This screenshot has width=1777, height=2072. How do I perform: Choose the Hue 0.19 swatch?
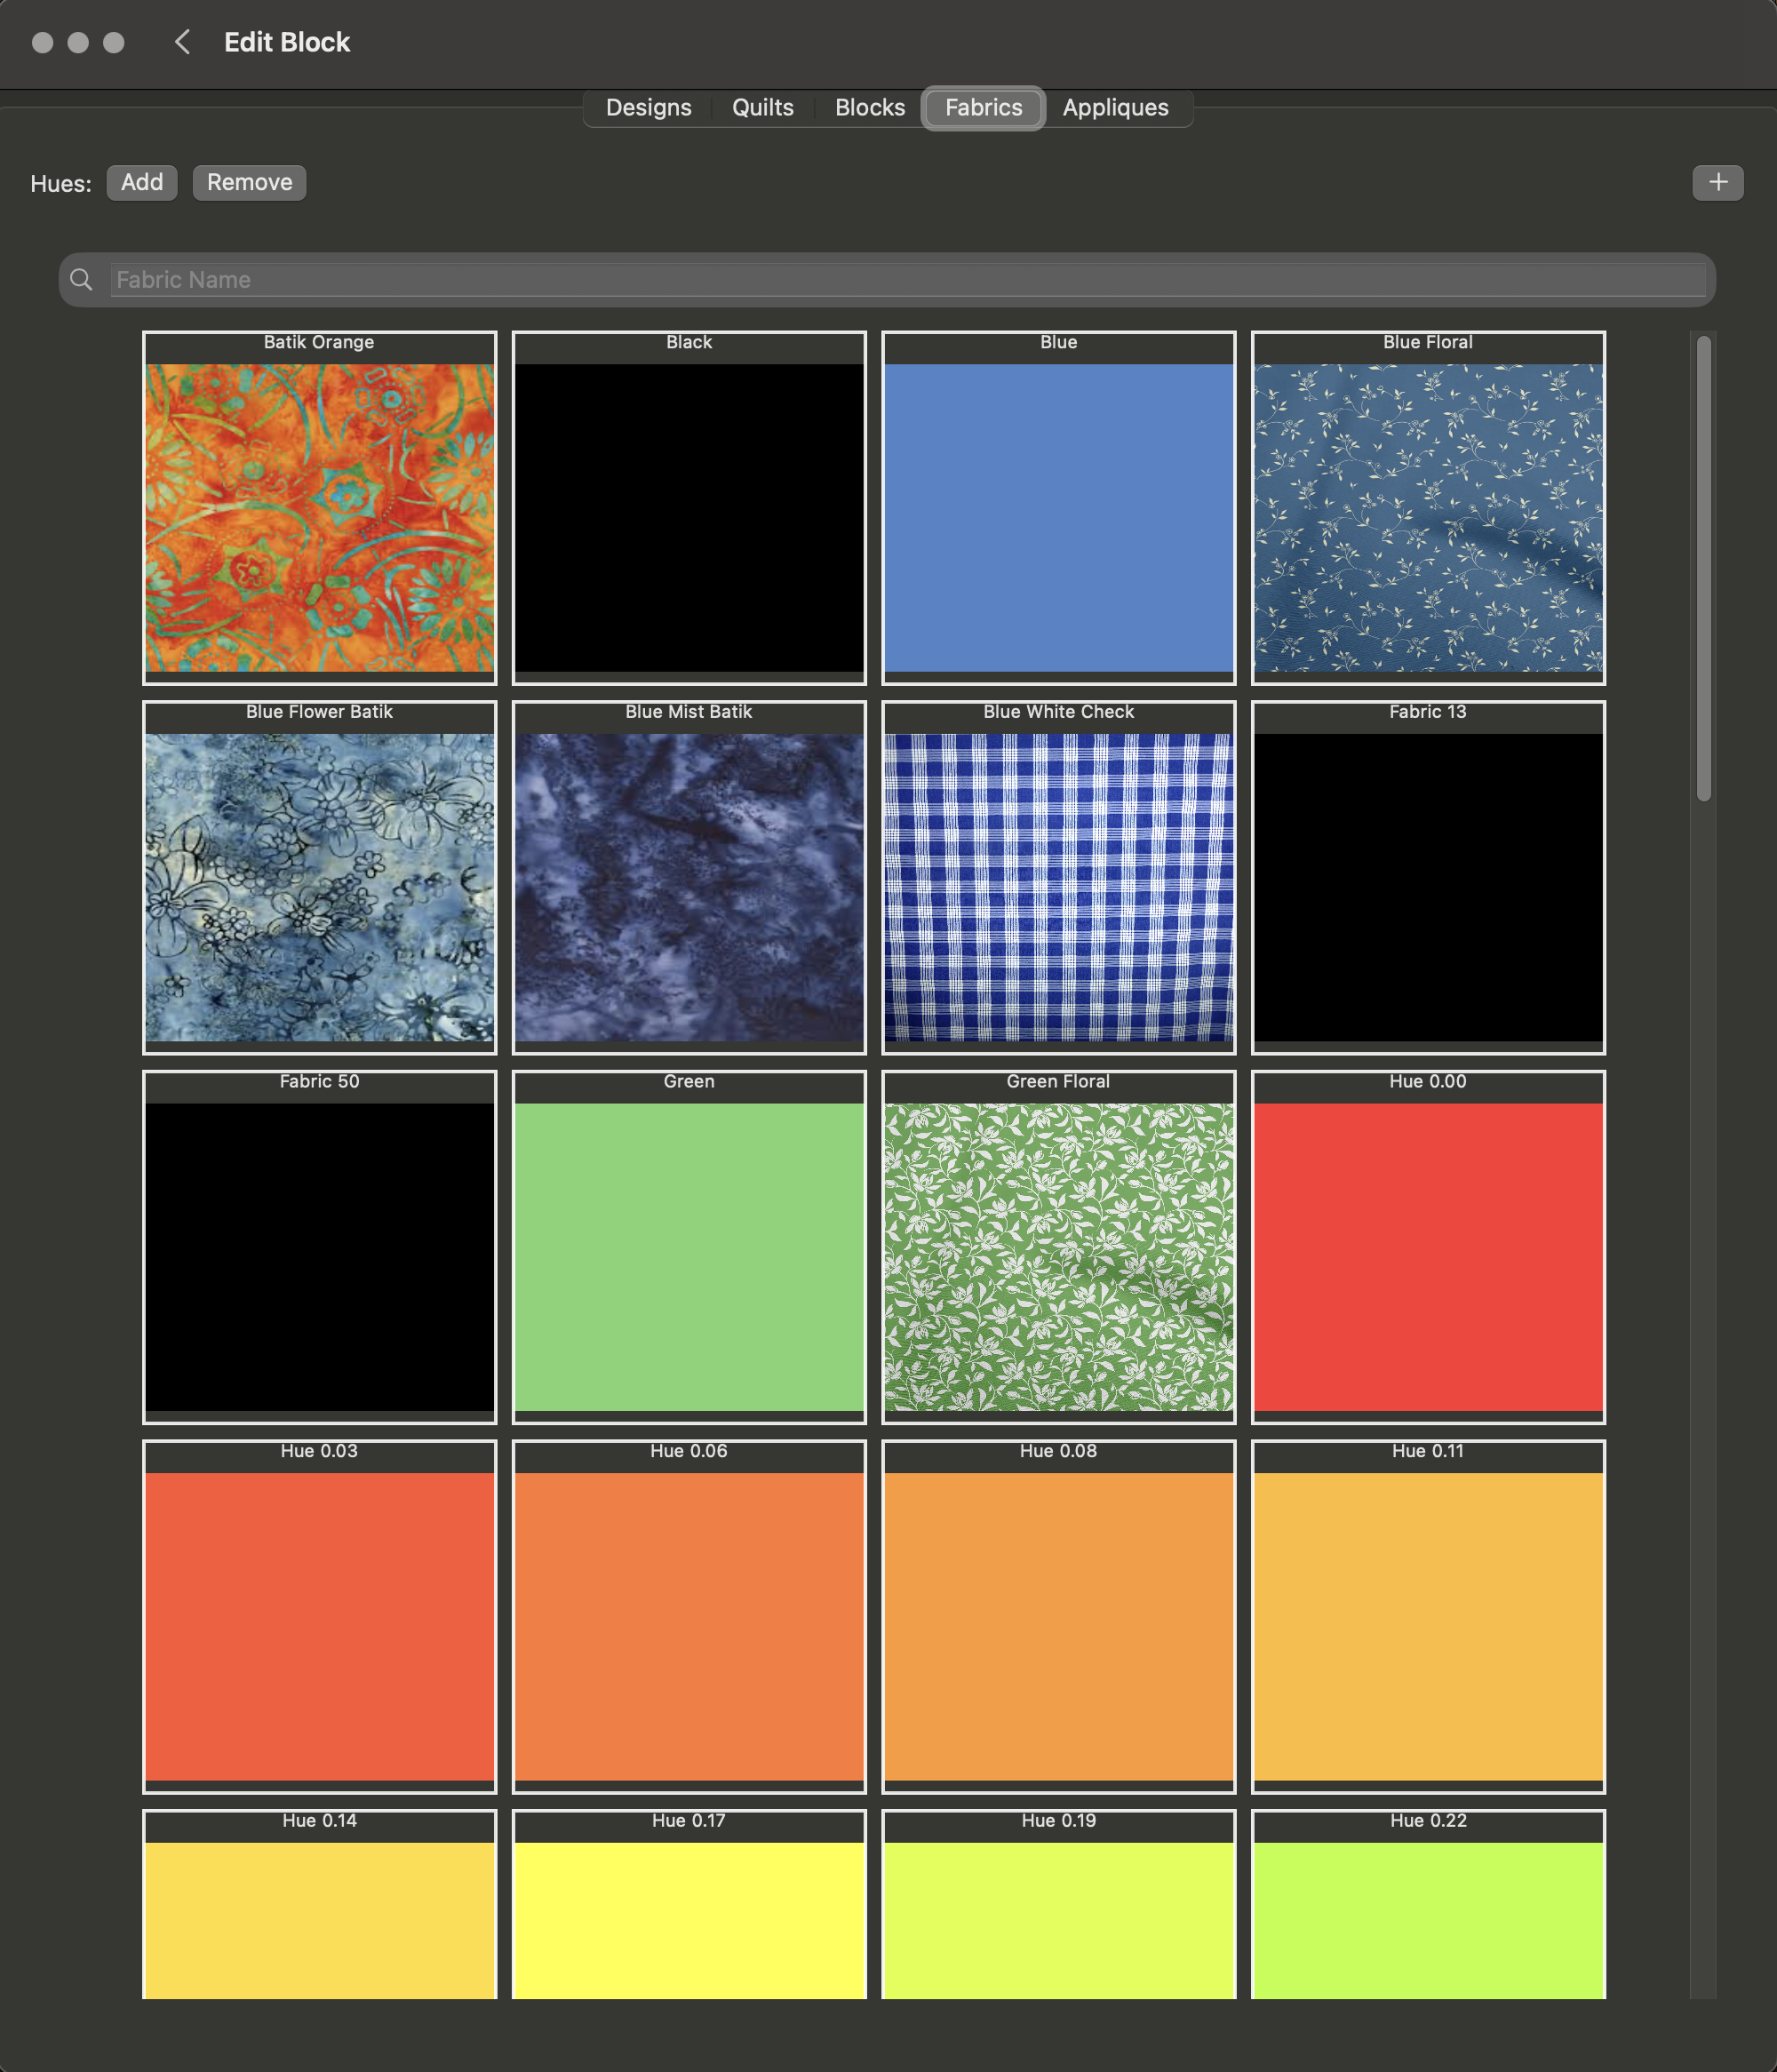tap(1058, 1904)
